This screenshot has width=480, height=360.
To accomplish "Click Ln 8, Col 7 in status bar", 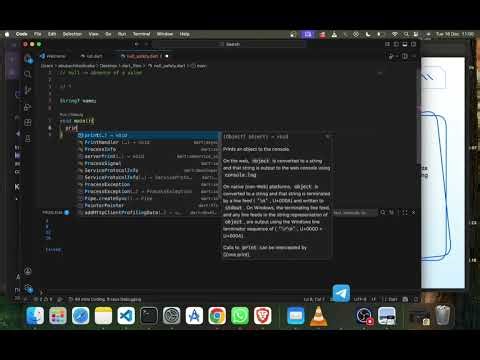I will point(314,299).
